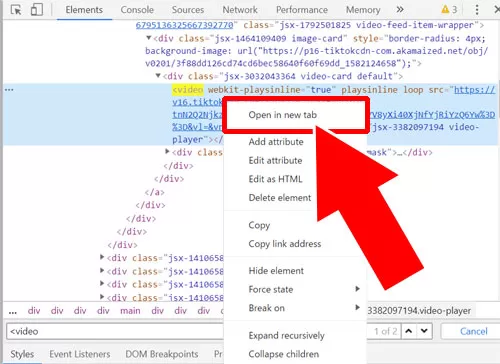Expand the fourth jsx-1410658 div node
500x364 pixels.
coord(102,297)
